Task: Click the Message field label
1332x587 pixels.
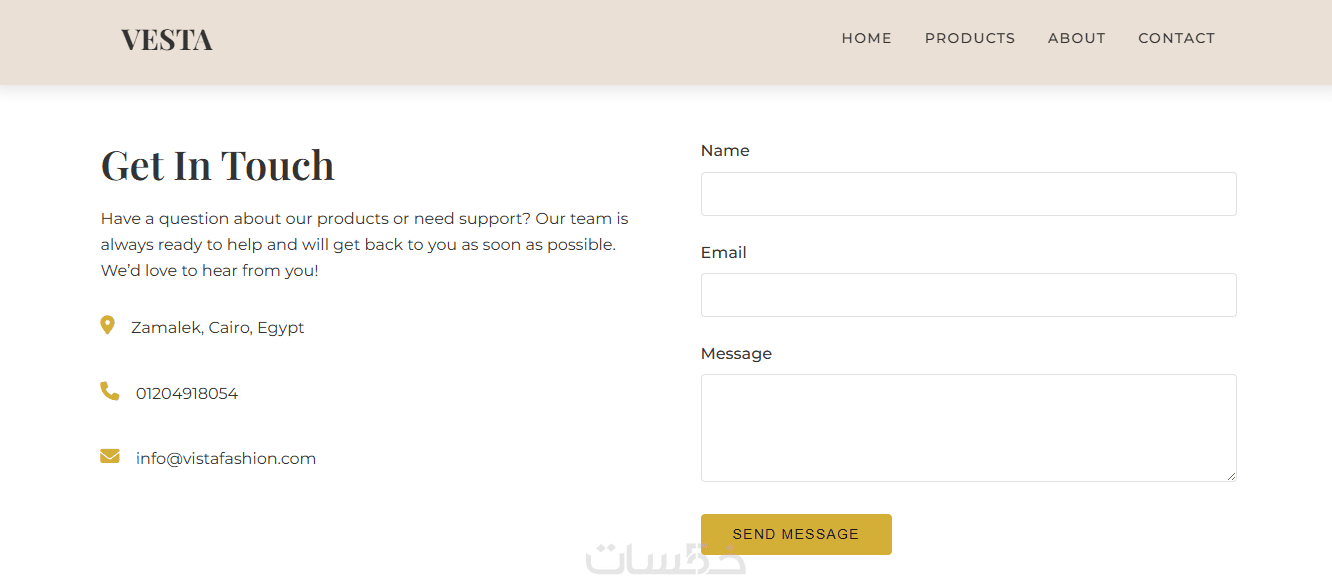Action: click(x=736, y=354)
